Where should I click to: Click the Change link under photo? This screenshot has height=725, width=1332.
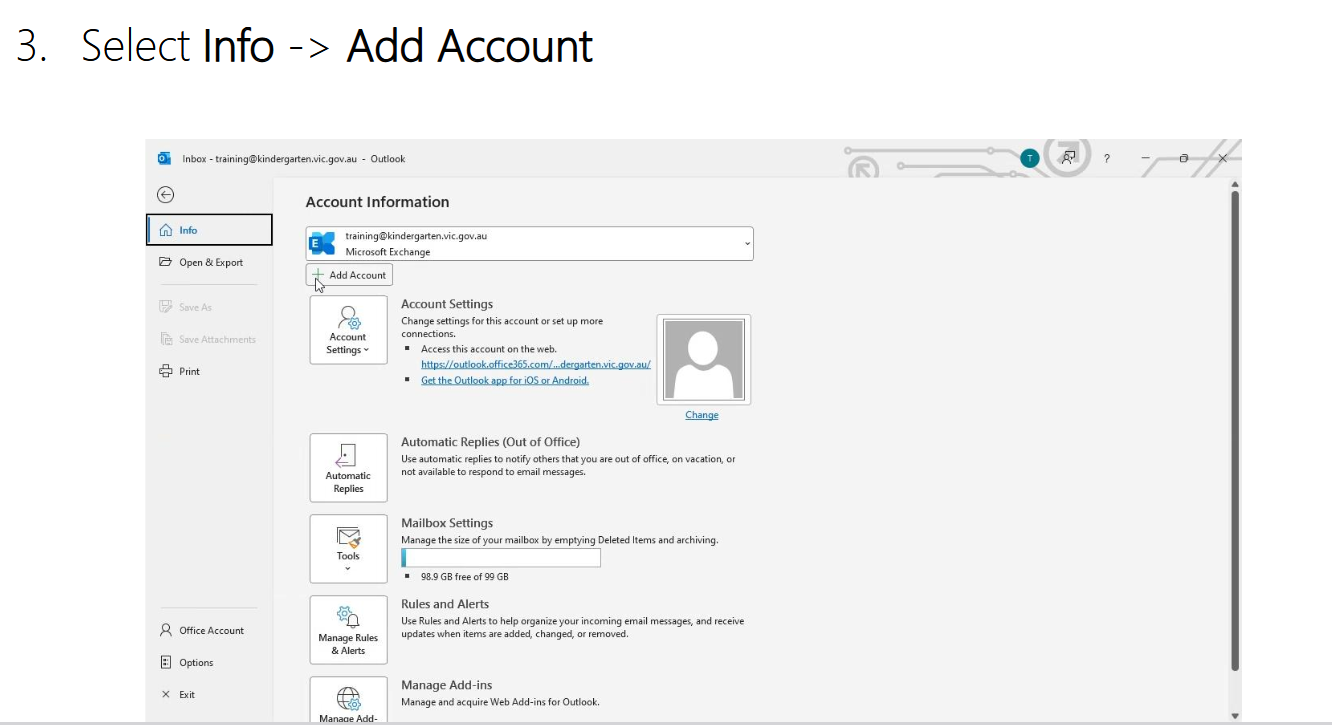coord(702,415)
